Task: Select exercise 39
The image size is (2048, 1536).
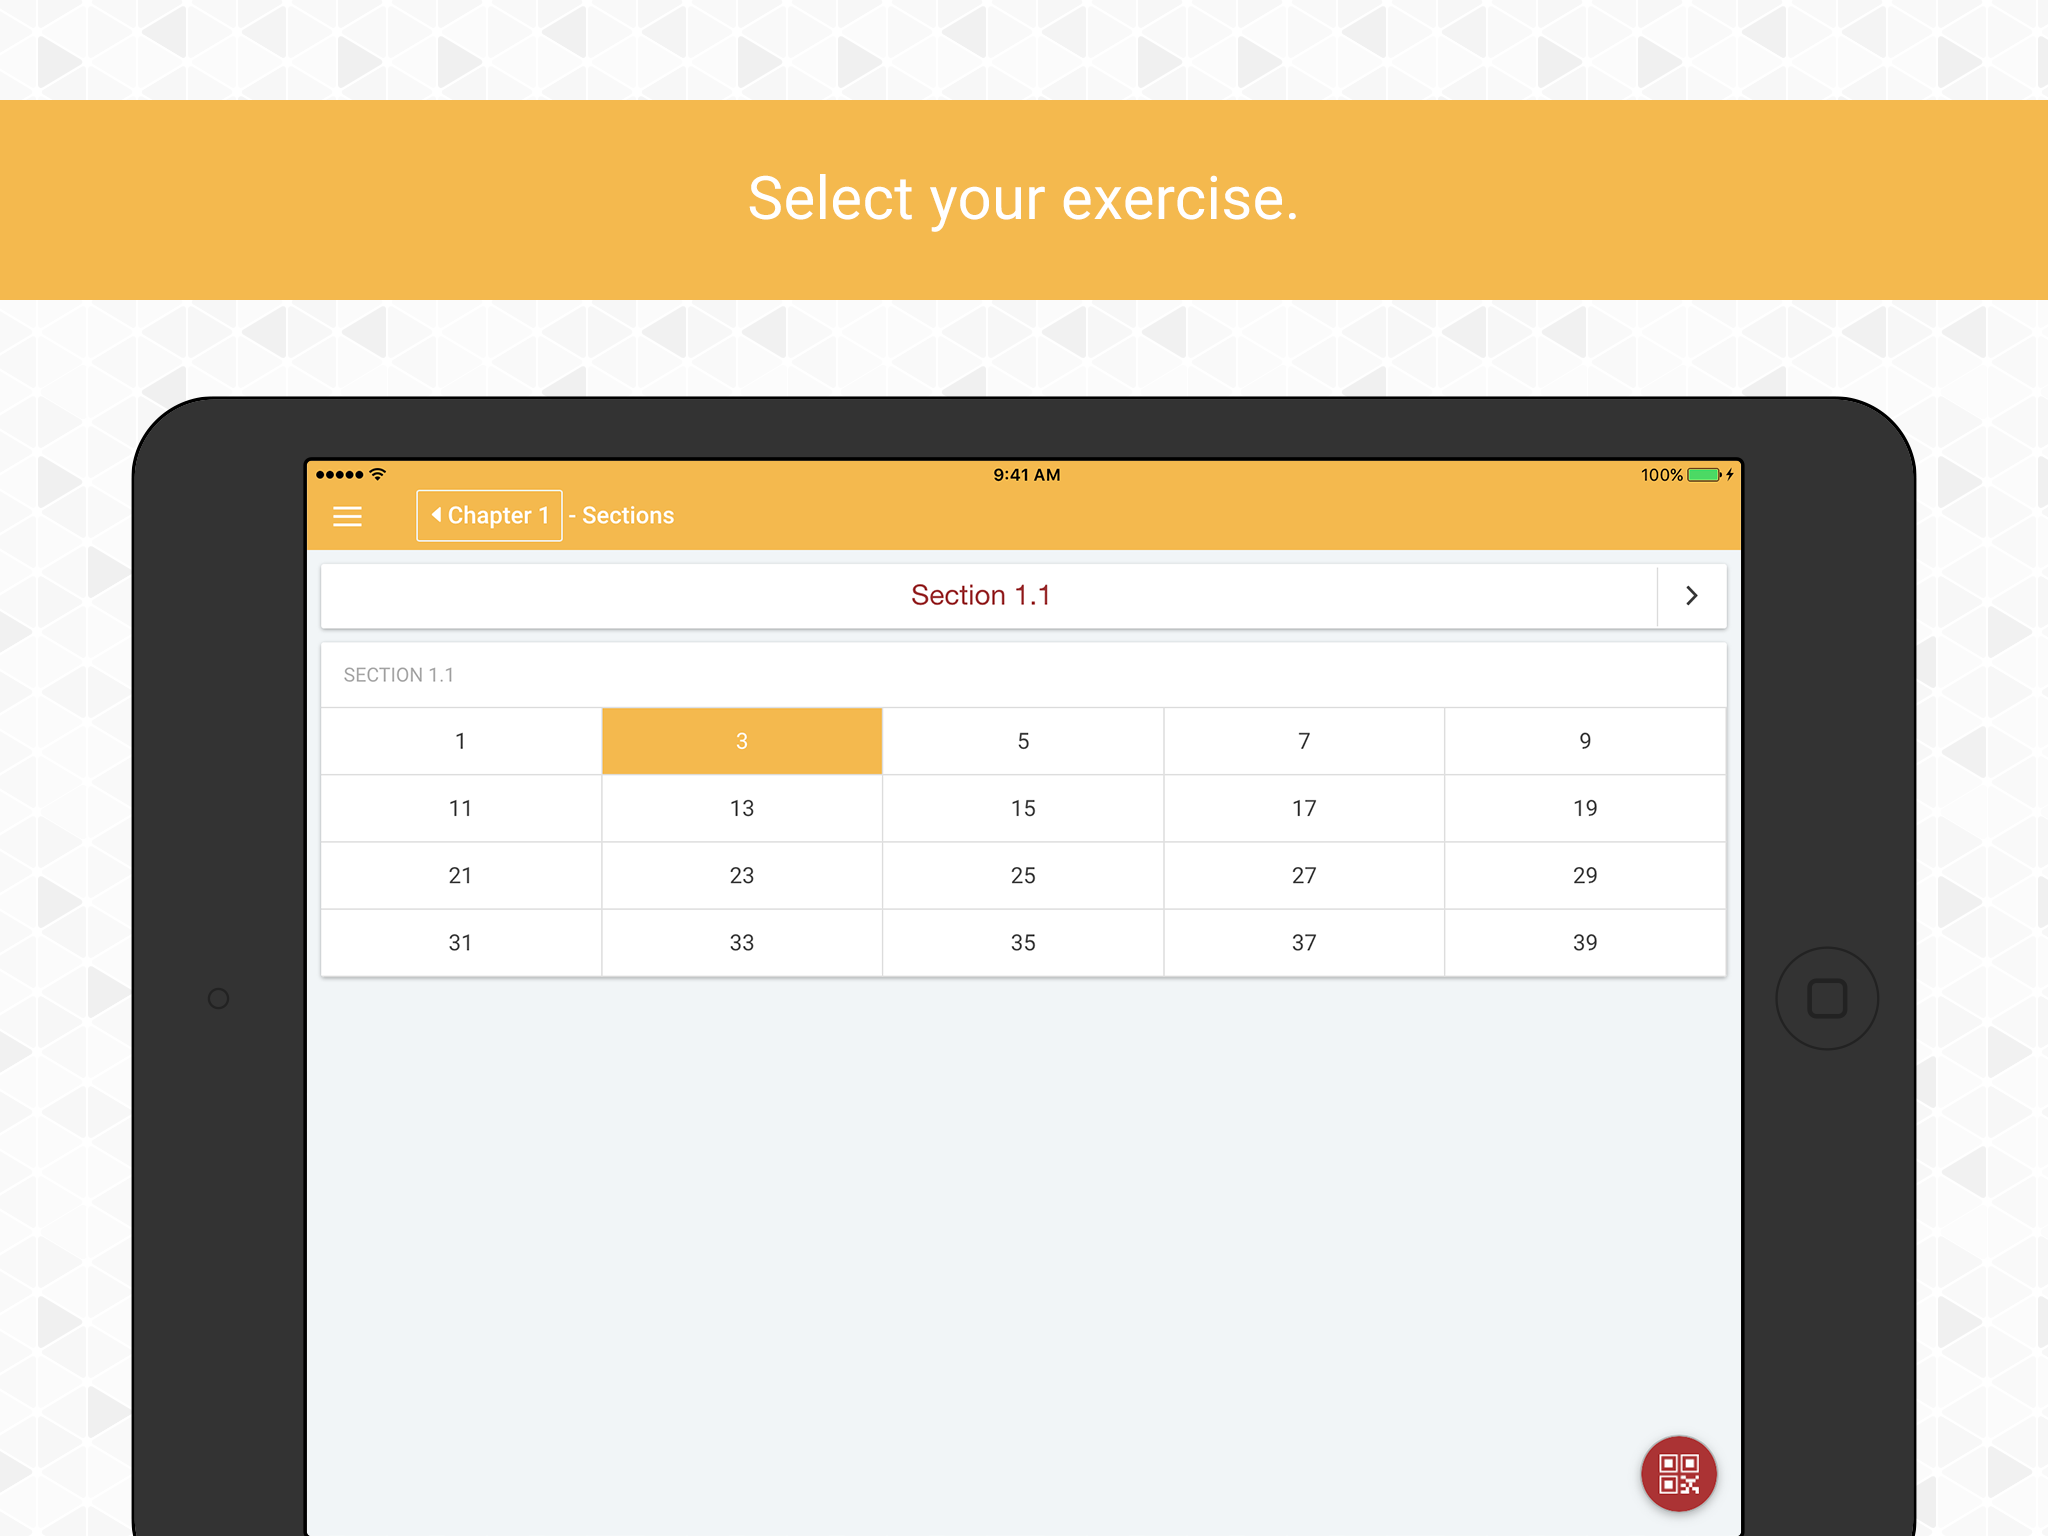Action: tap(1584, 942)
